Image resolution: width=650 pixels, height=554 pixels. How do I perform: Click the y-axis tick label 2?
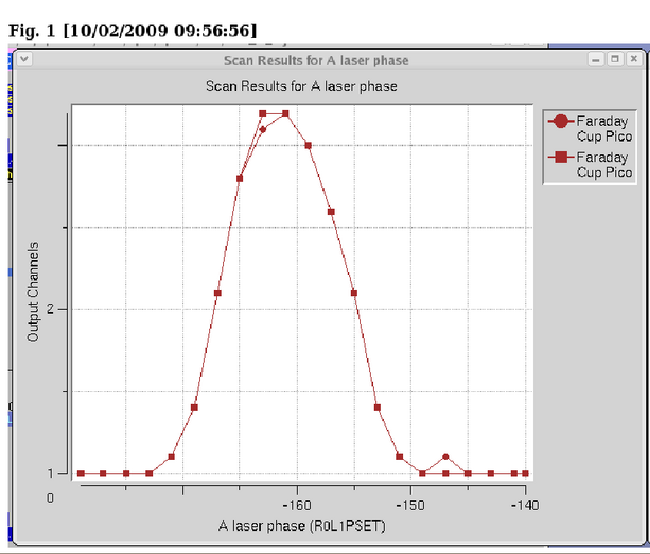coord(51,309)
